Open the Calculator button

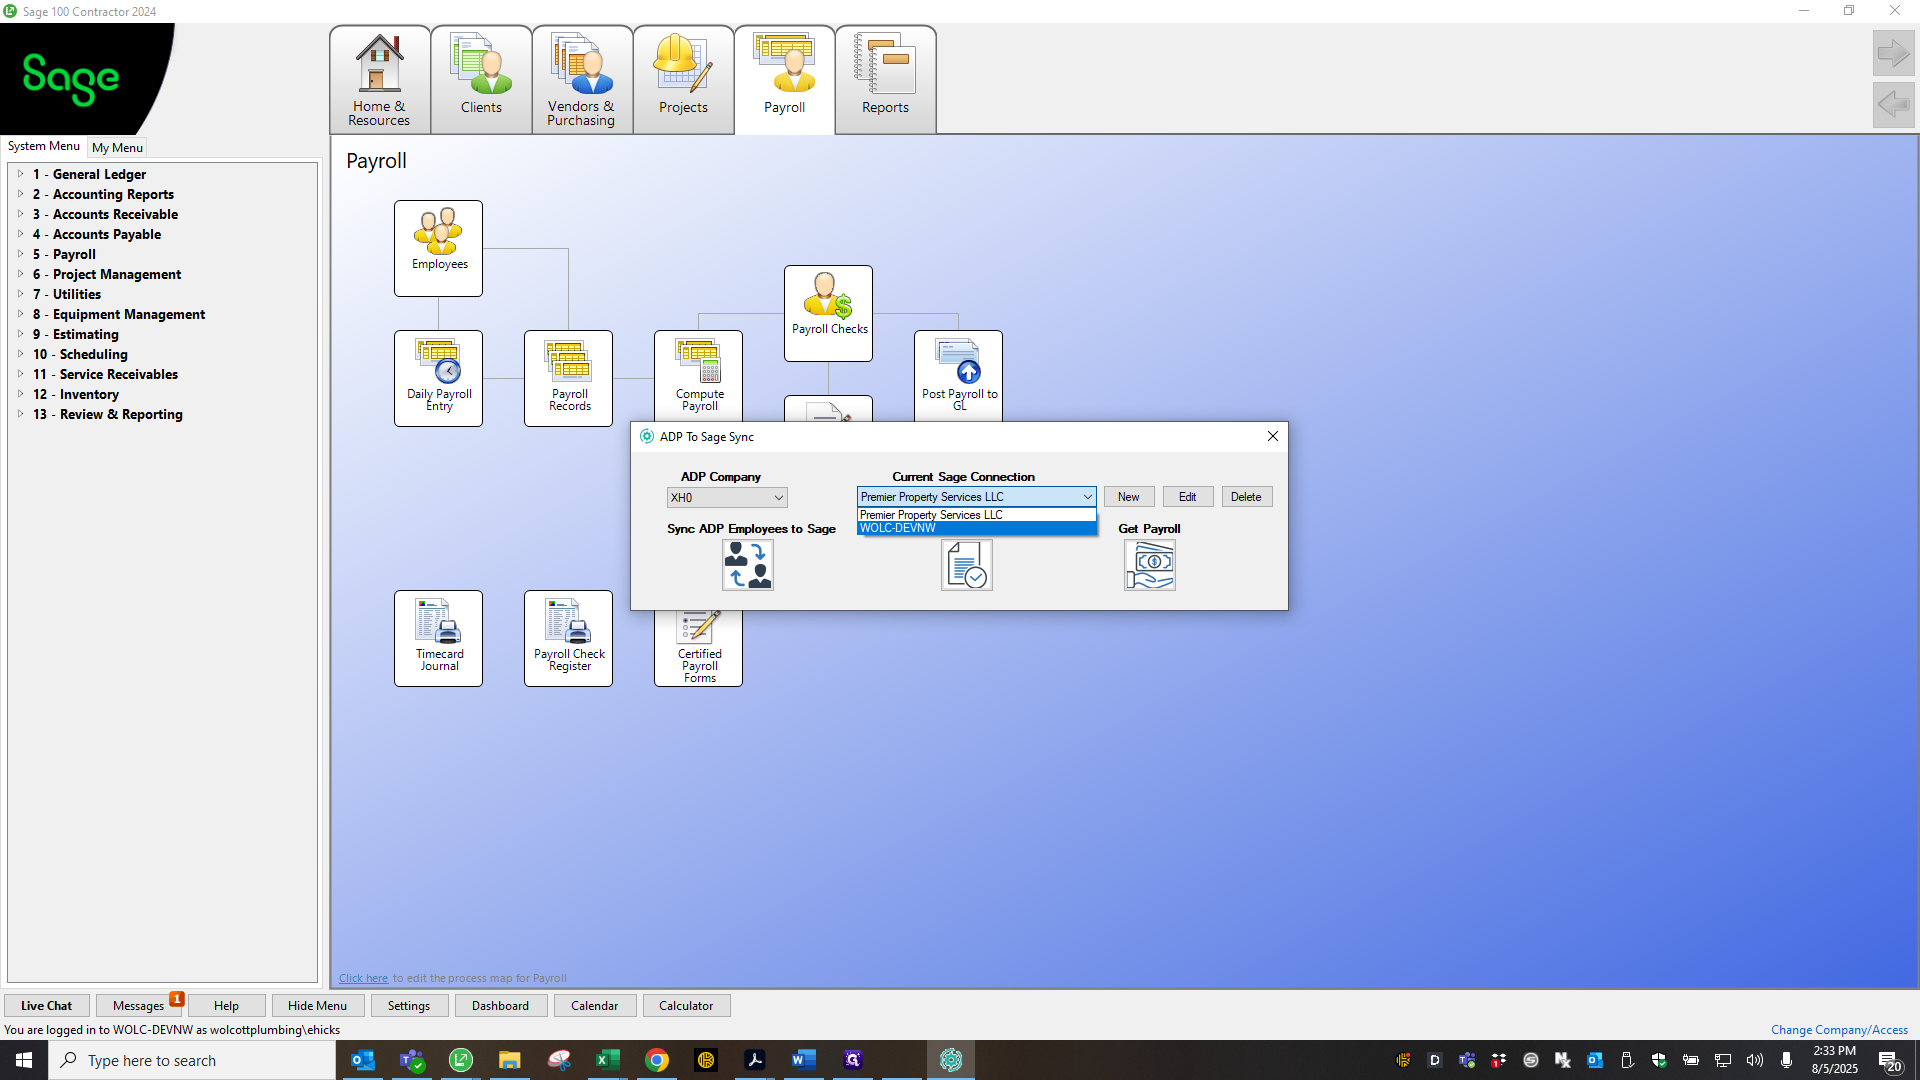686,1006
